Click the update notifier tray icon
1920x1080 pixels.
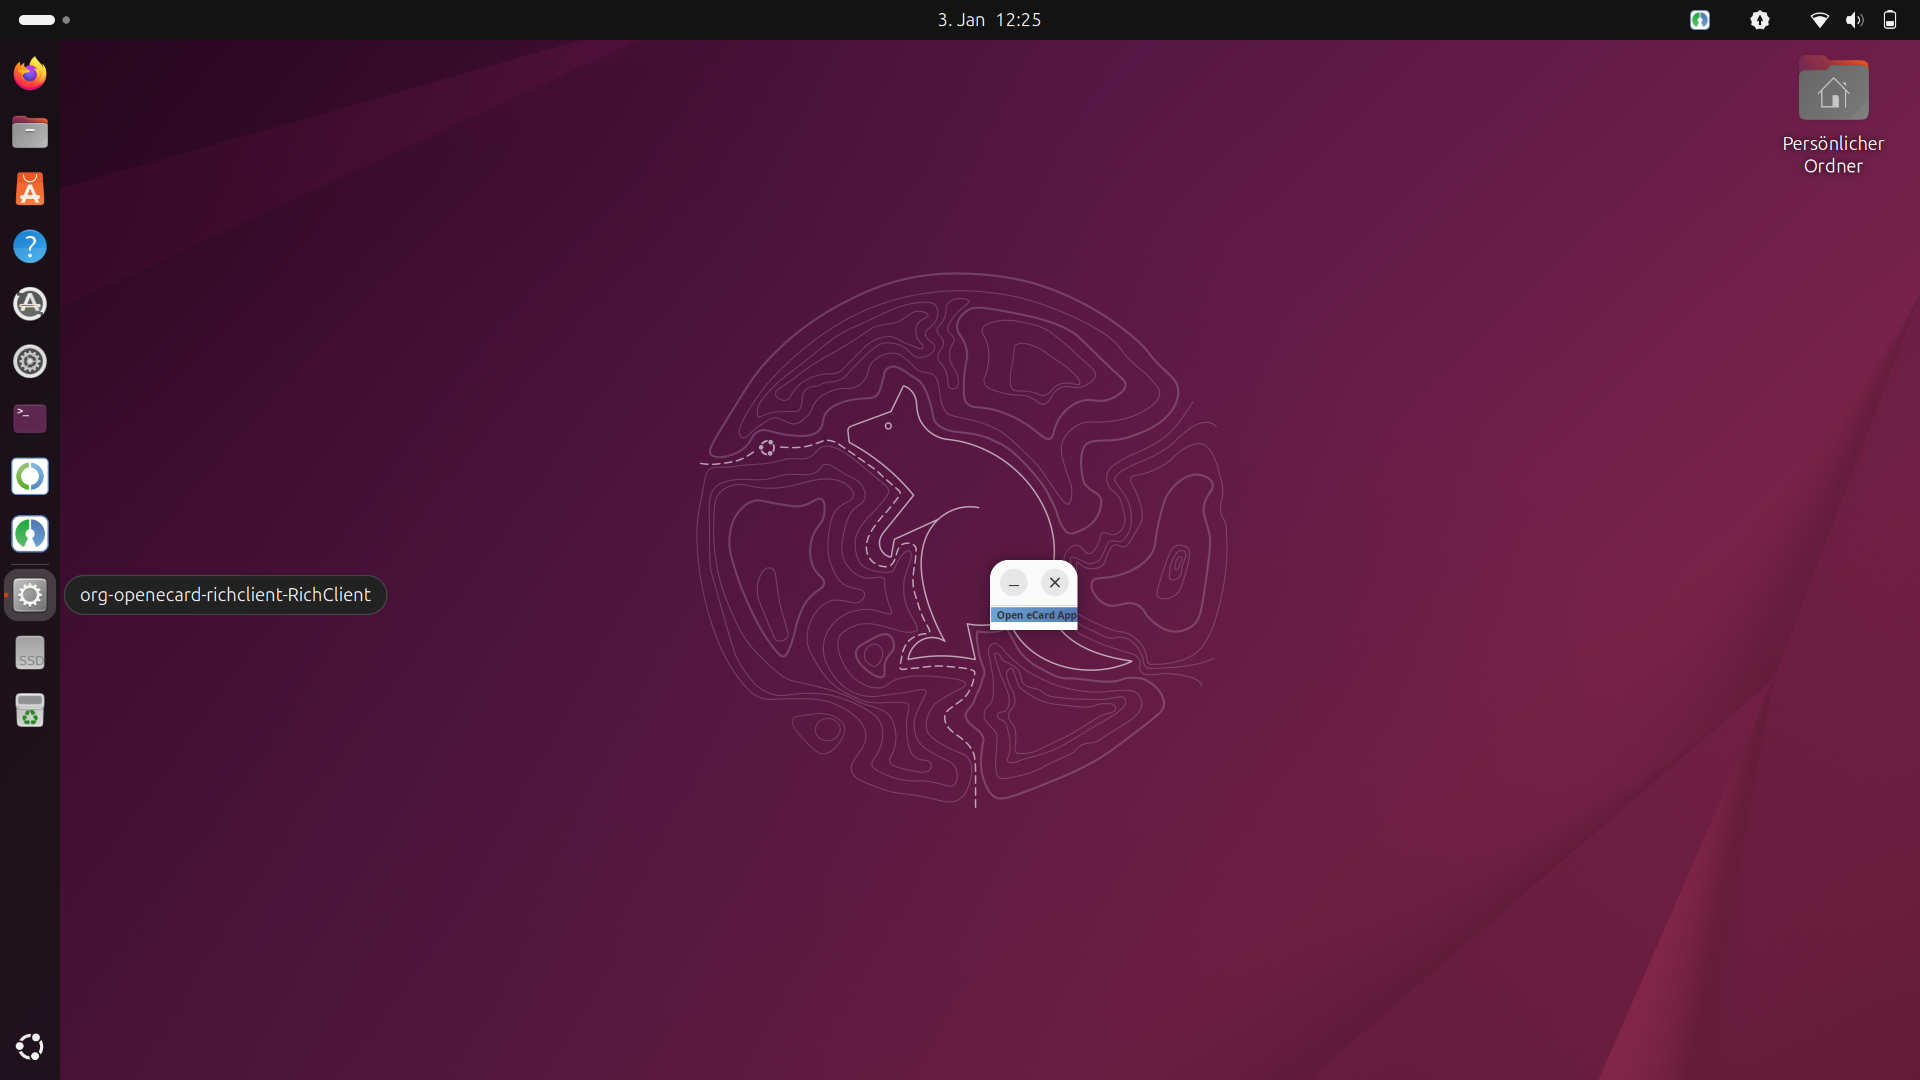coord(1760,20)
